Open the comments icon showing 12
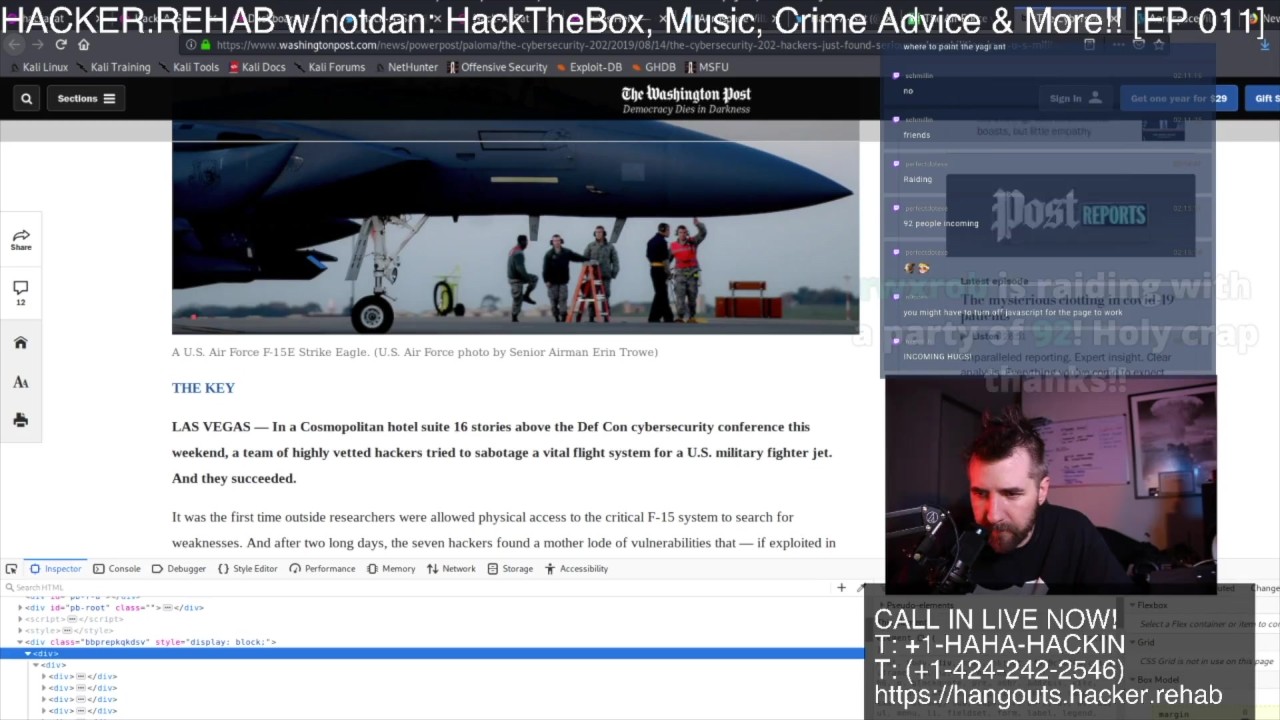 (21, 293)
